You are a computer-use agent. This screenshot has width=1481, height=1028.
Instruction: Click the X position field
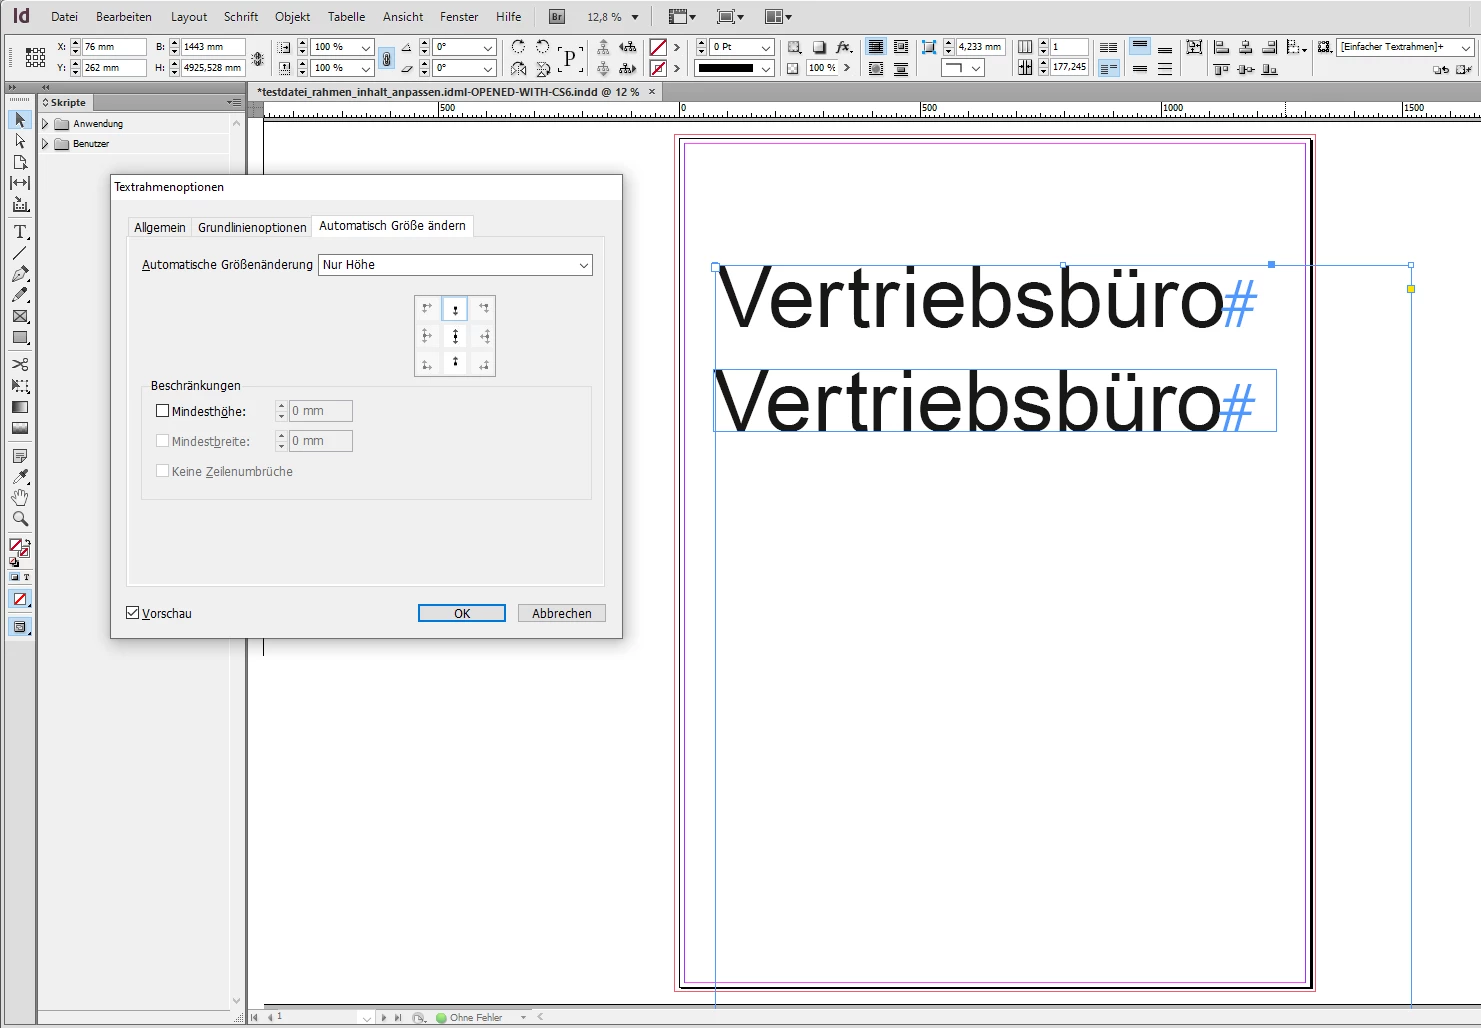coord(114,47)
